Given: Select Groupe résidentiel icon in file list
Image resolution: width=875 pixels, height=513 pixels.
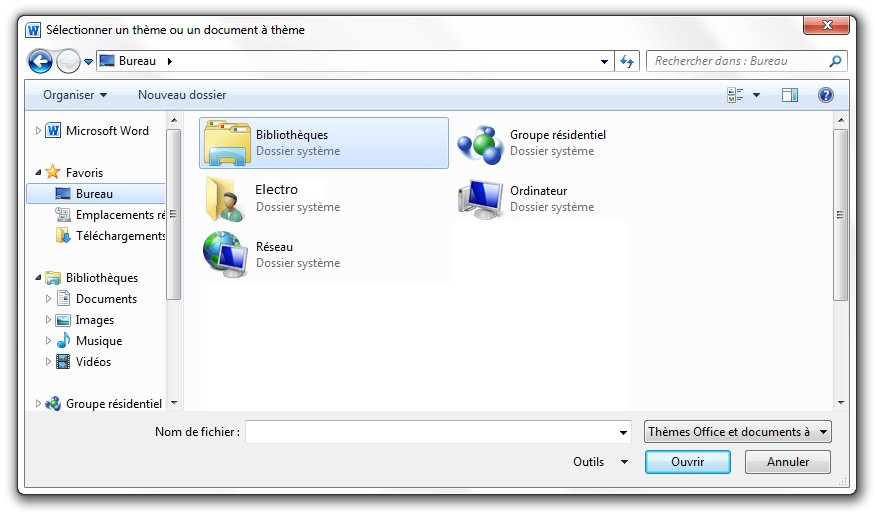Looking at the screenshot, I should click(x=480, y=145).
